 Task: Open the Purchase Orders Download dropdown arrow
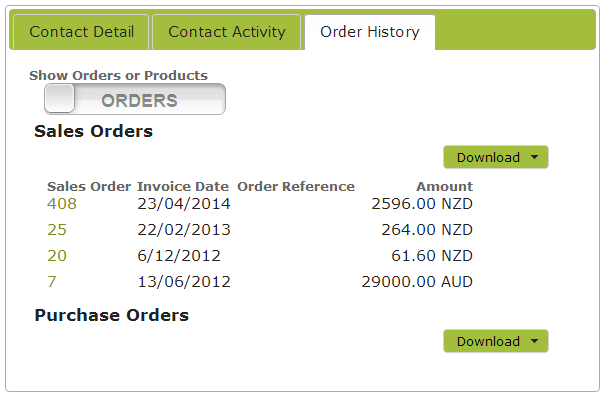(x=535, y=341)
